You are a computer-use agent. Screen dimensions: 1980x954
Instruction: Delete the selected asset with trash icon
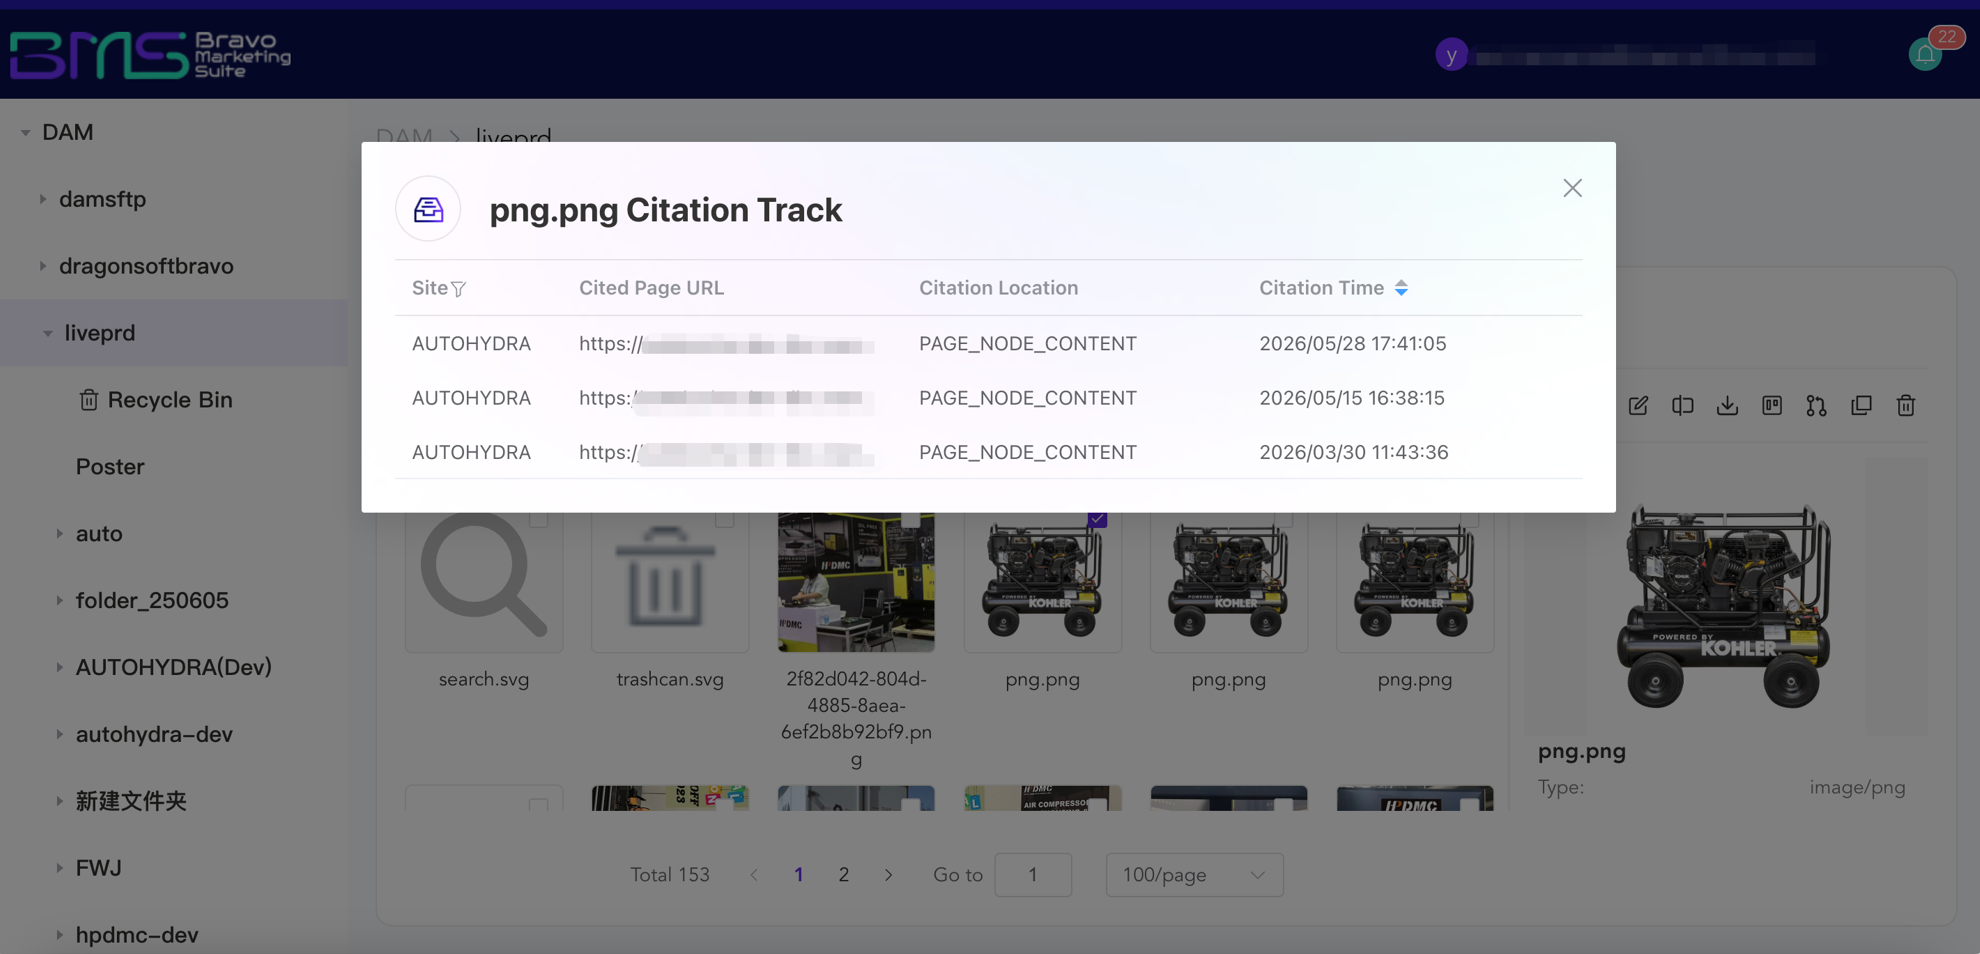tap(1906, 405)
